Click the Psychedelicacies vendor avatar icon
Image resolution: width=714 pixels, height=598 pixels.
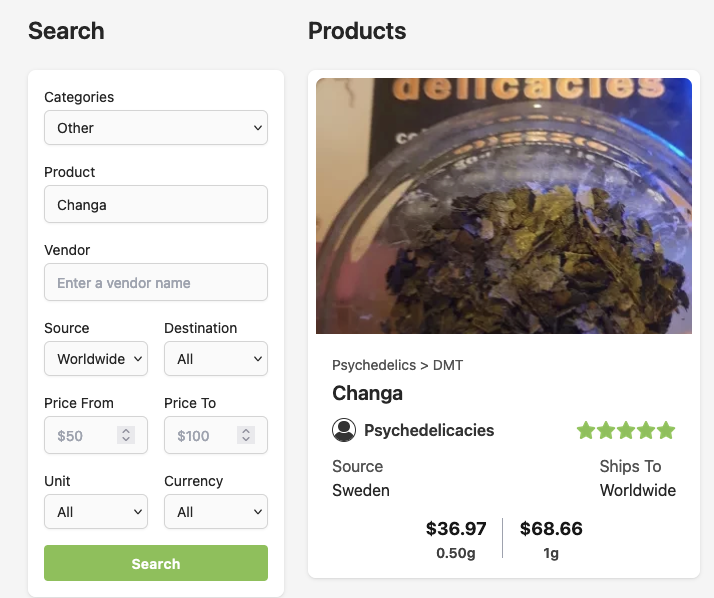point(344,430)
